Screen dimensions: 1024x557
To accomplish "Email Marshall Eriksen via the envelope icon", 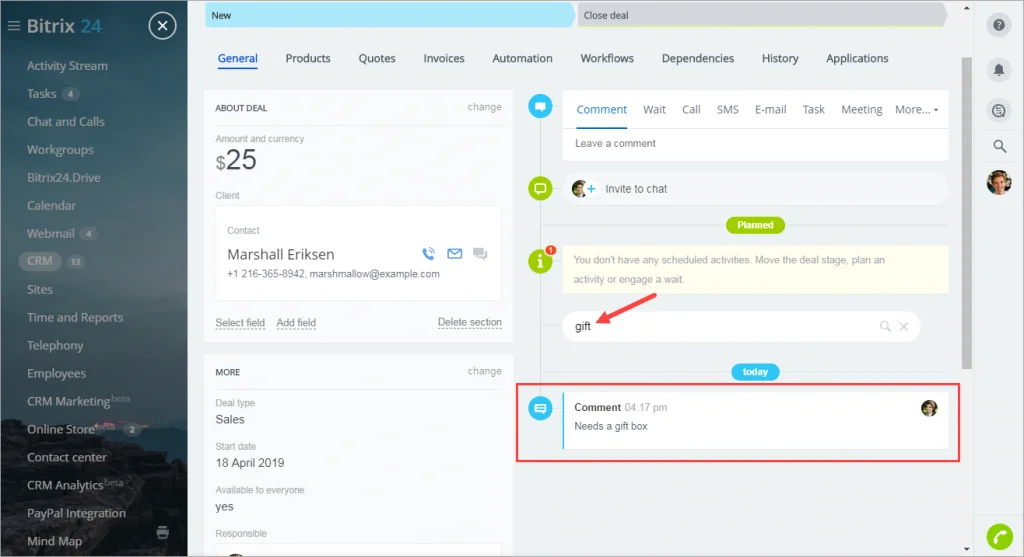I will click(455, 253).
